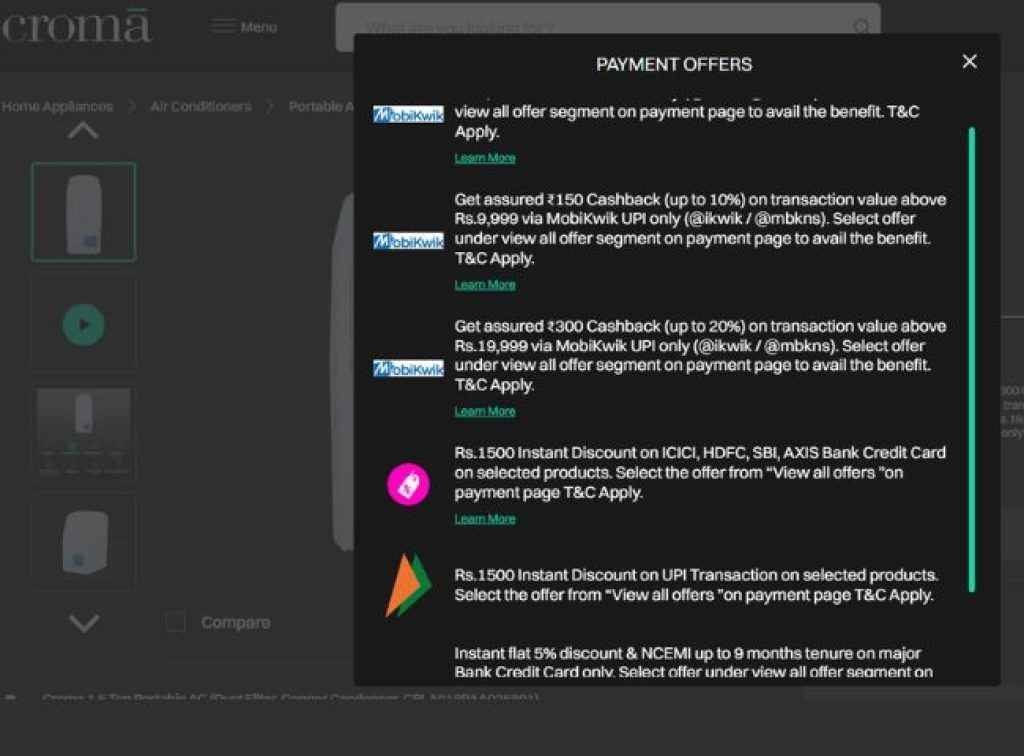Go to Air Conditioners breadcrumb

coord(200,106)
